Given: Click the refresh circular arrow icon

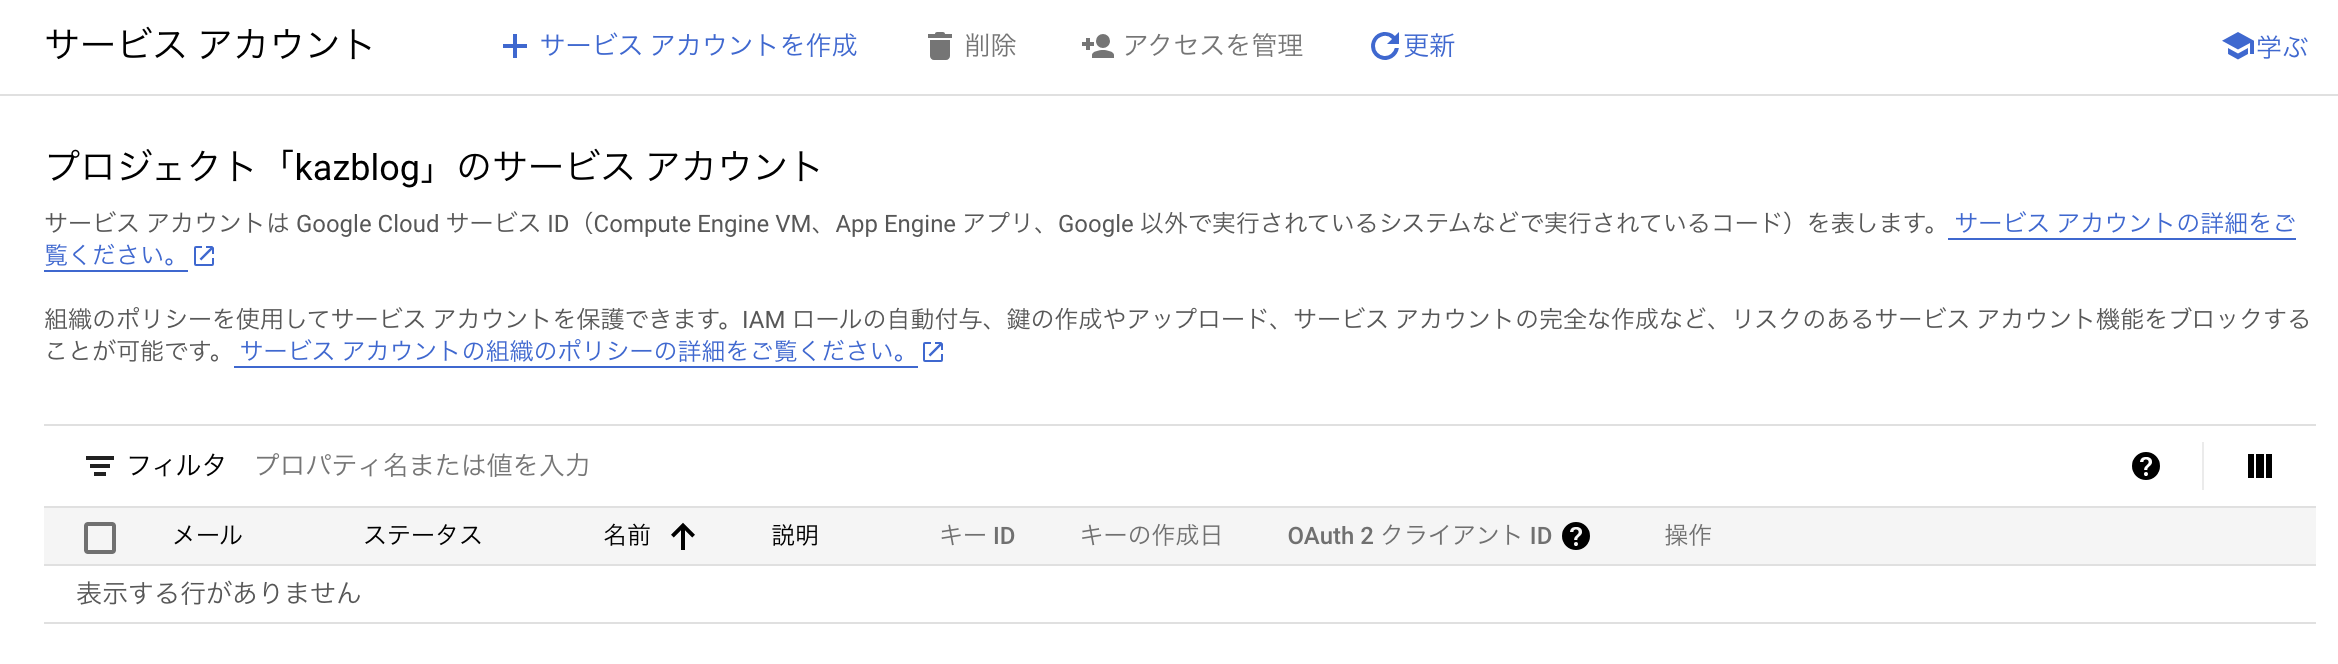Looking at the screenshot, I should click(x=1384, y=46).
